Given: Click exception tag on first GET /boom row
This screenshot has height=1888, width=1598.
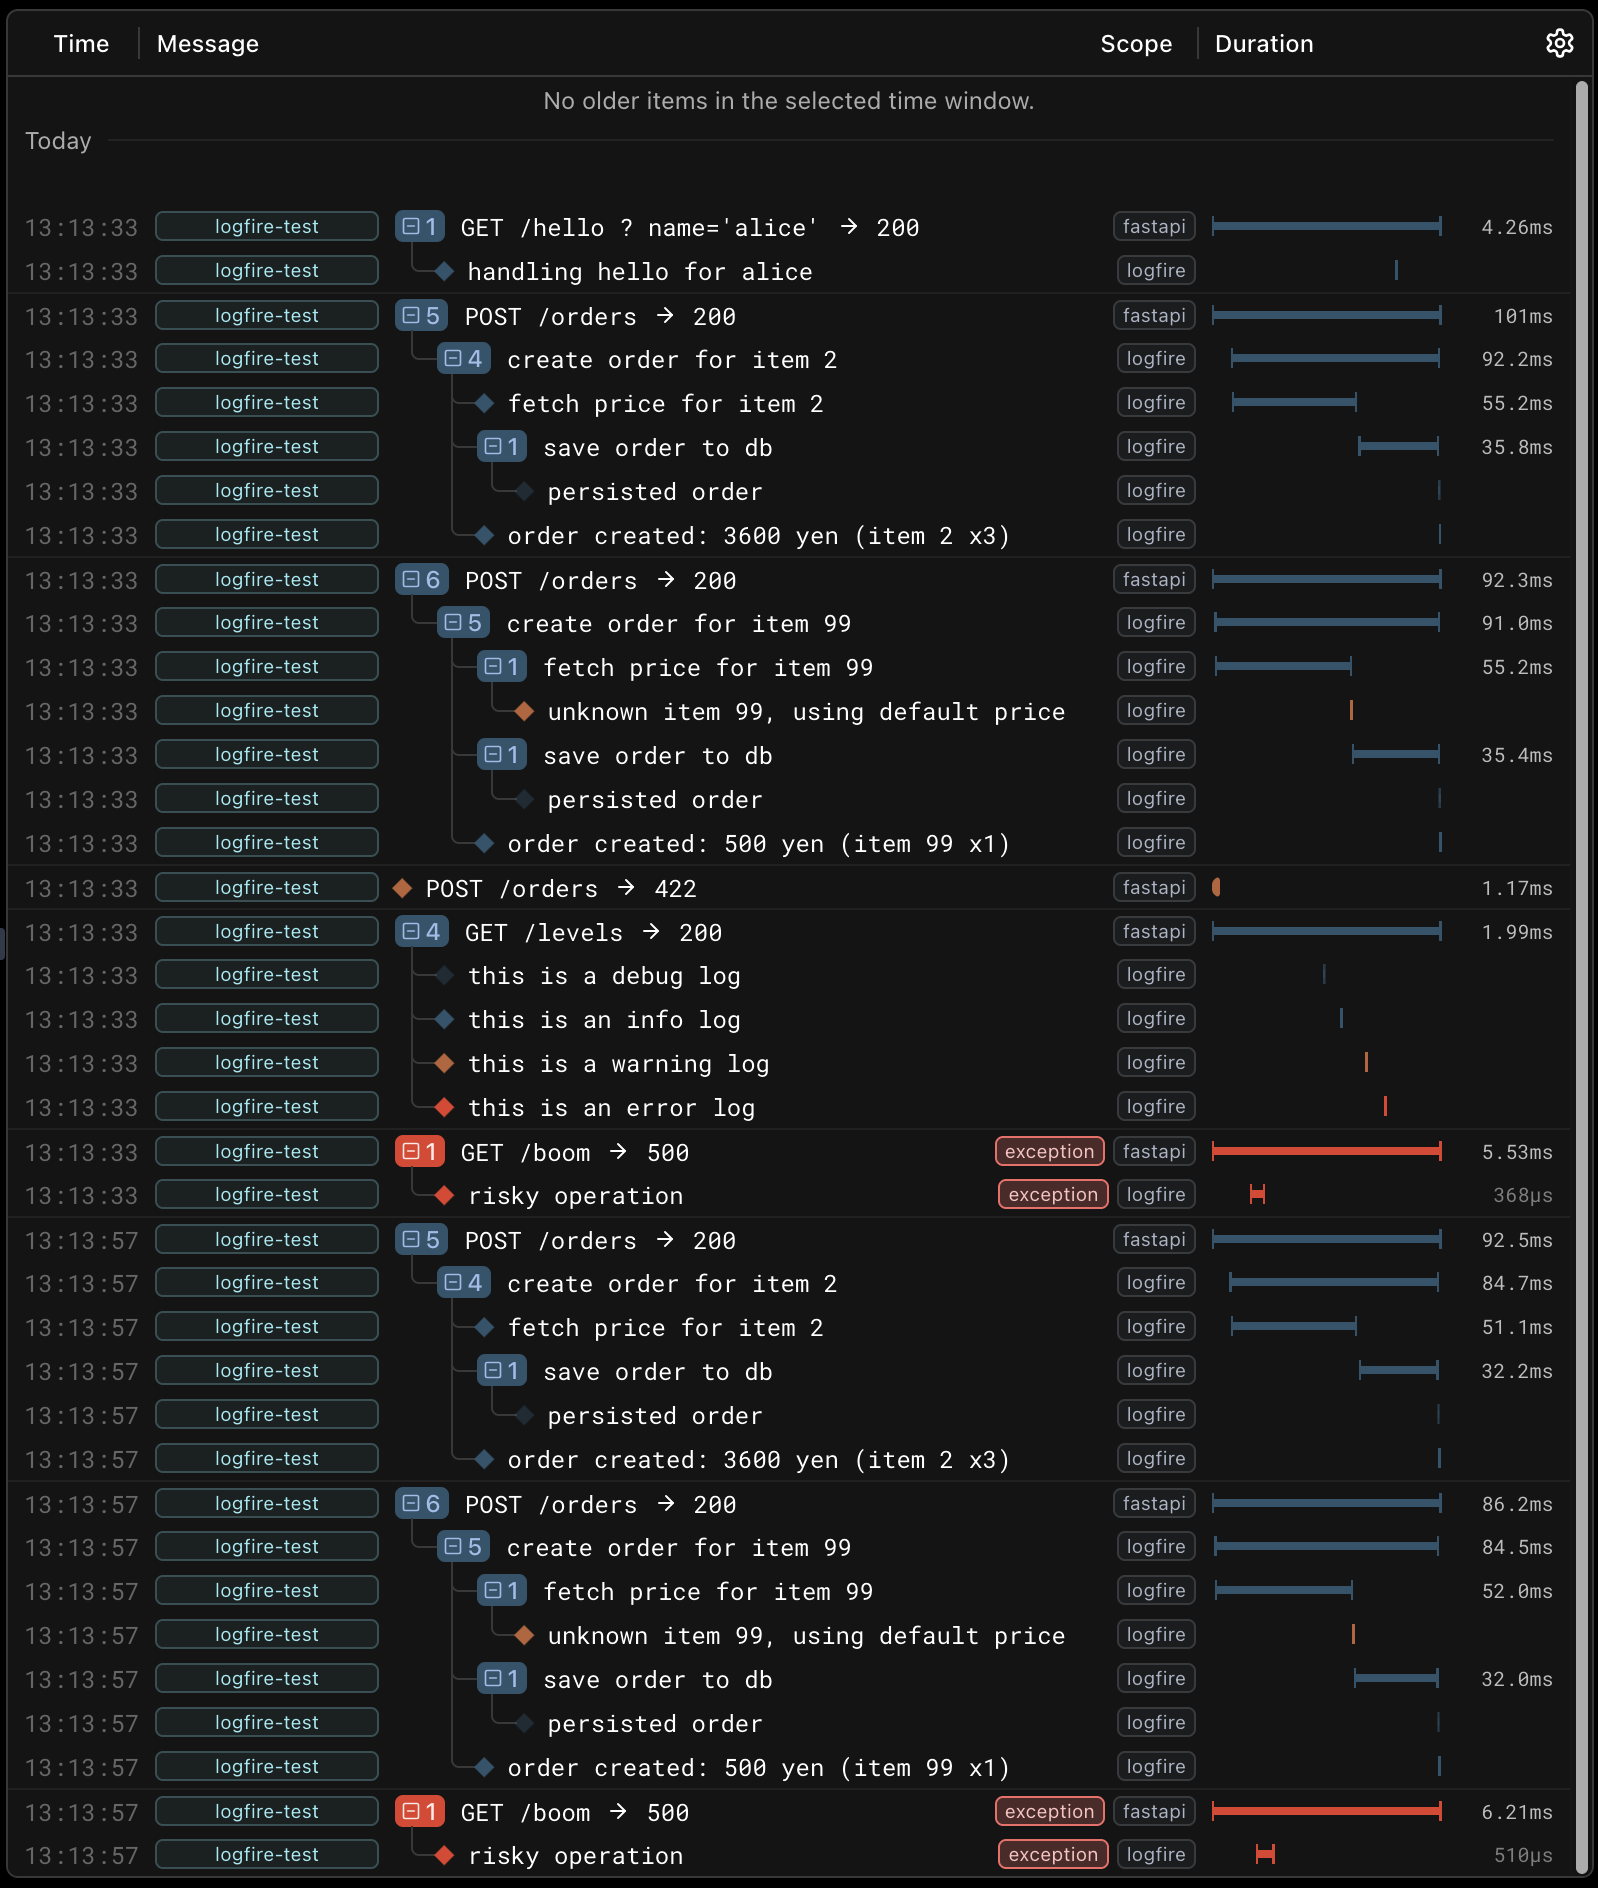Looking at the screenshot, I should [x=1050, y=1151].
